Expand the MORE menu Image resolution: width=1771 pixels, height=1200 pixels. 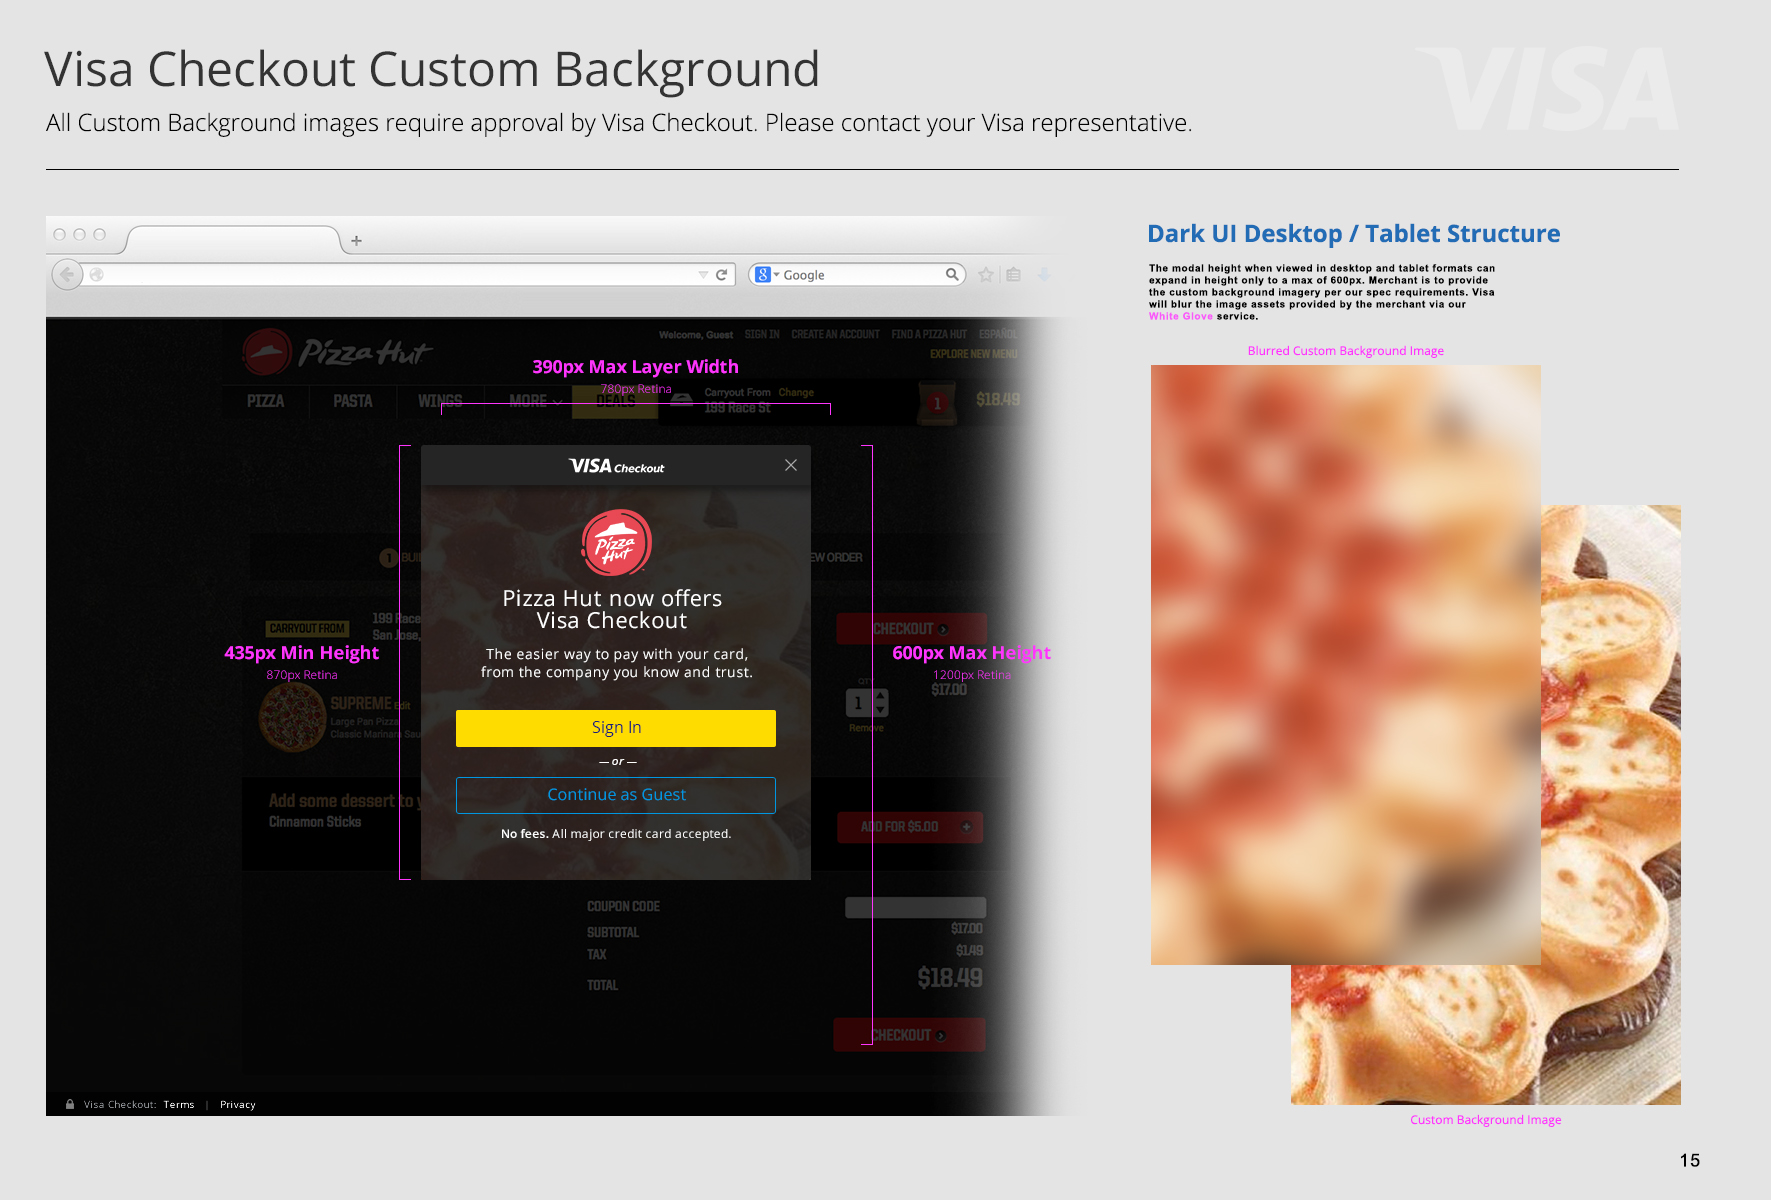(x=535, y=401)
